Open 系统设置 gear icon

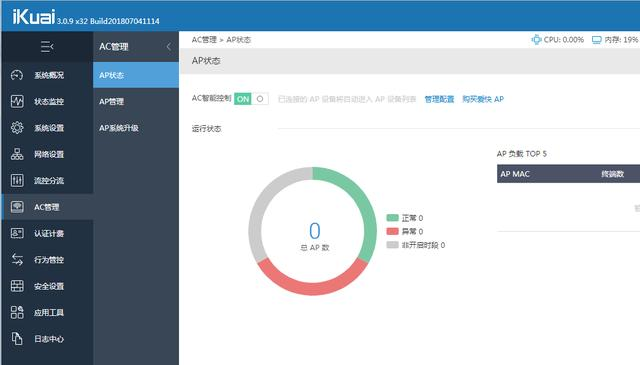point(17,128)
